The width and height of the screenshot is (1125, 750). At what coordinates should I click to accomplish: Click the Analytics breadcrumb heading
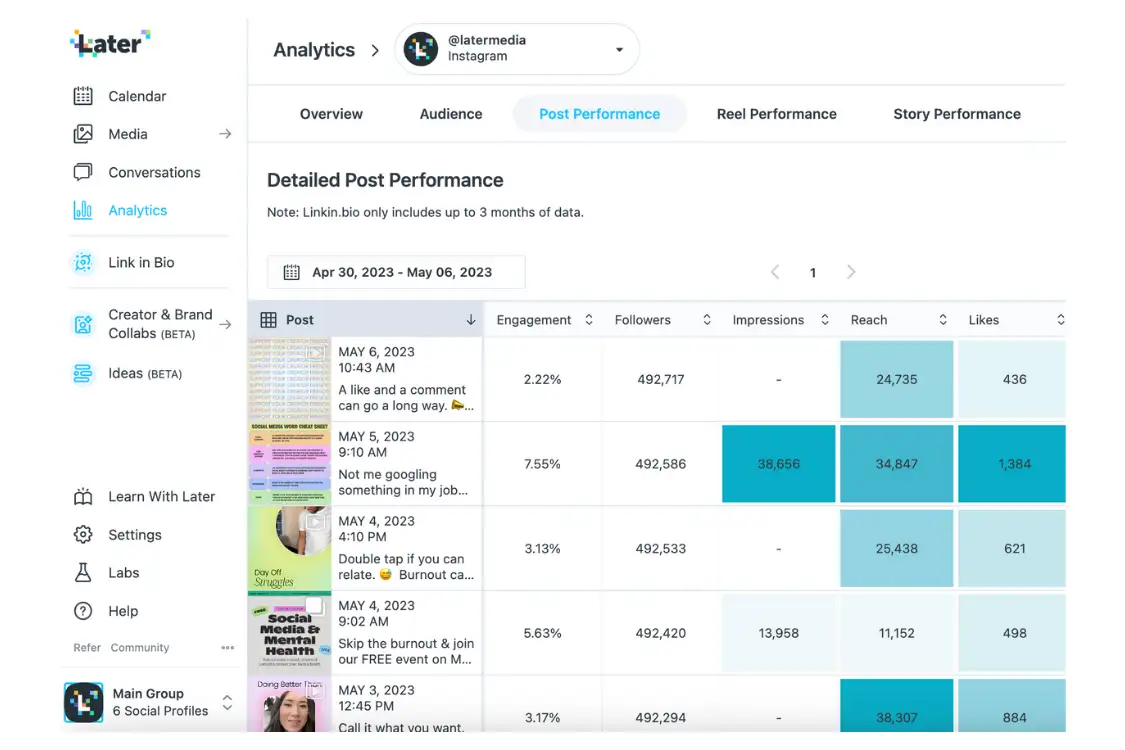[314, 50]
